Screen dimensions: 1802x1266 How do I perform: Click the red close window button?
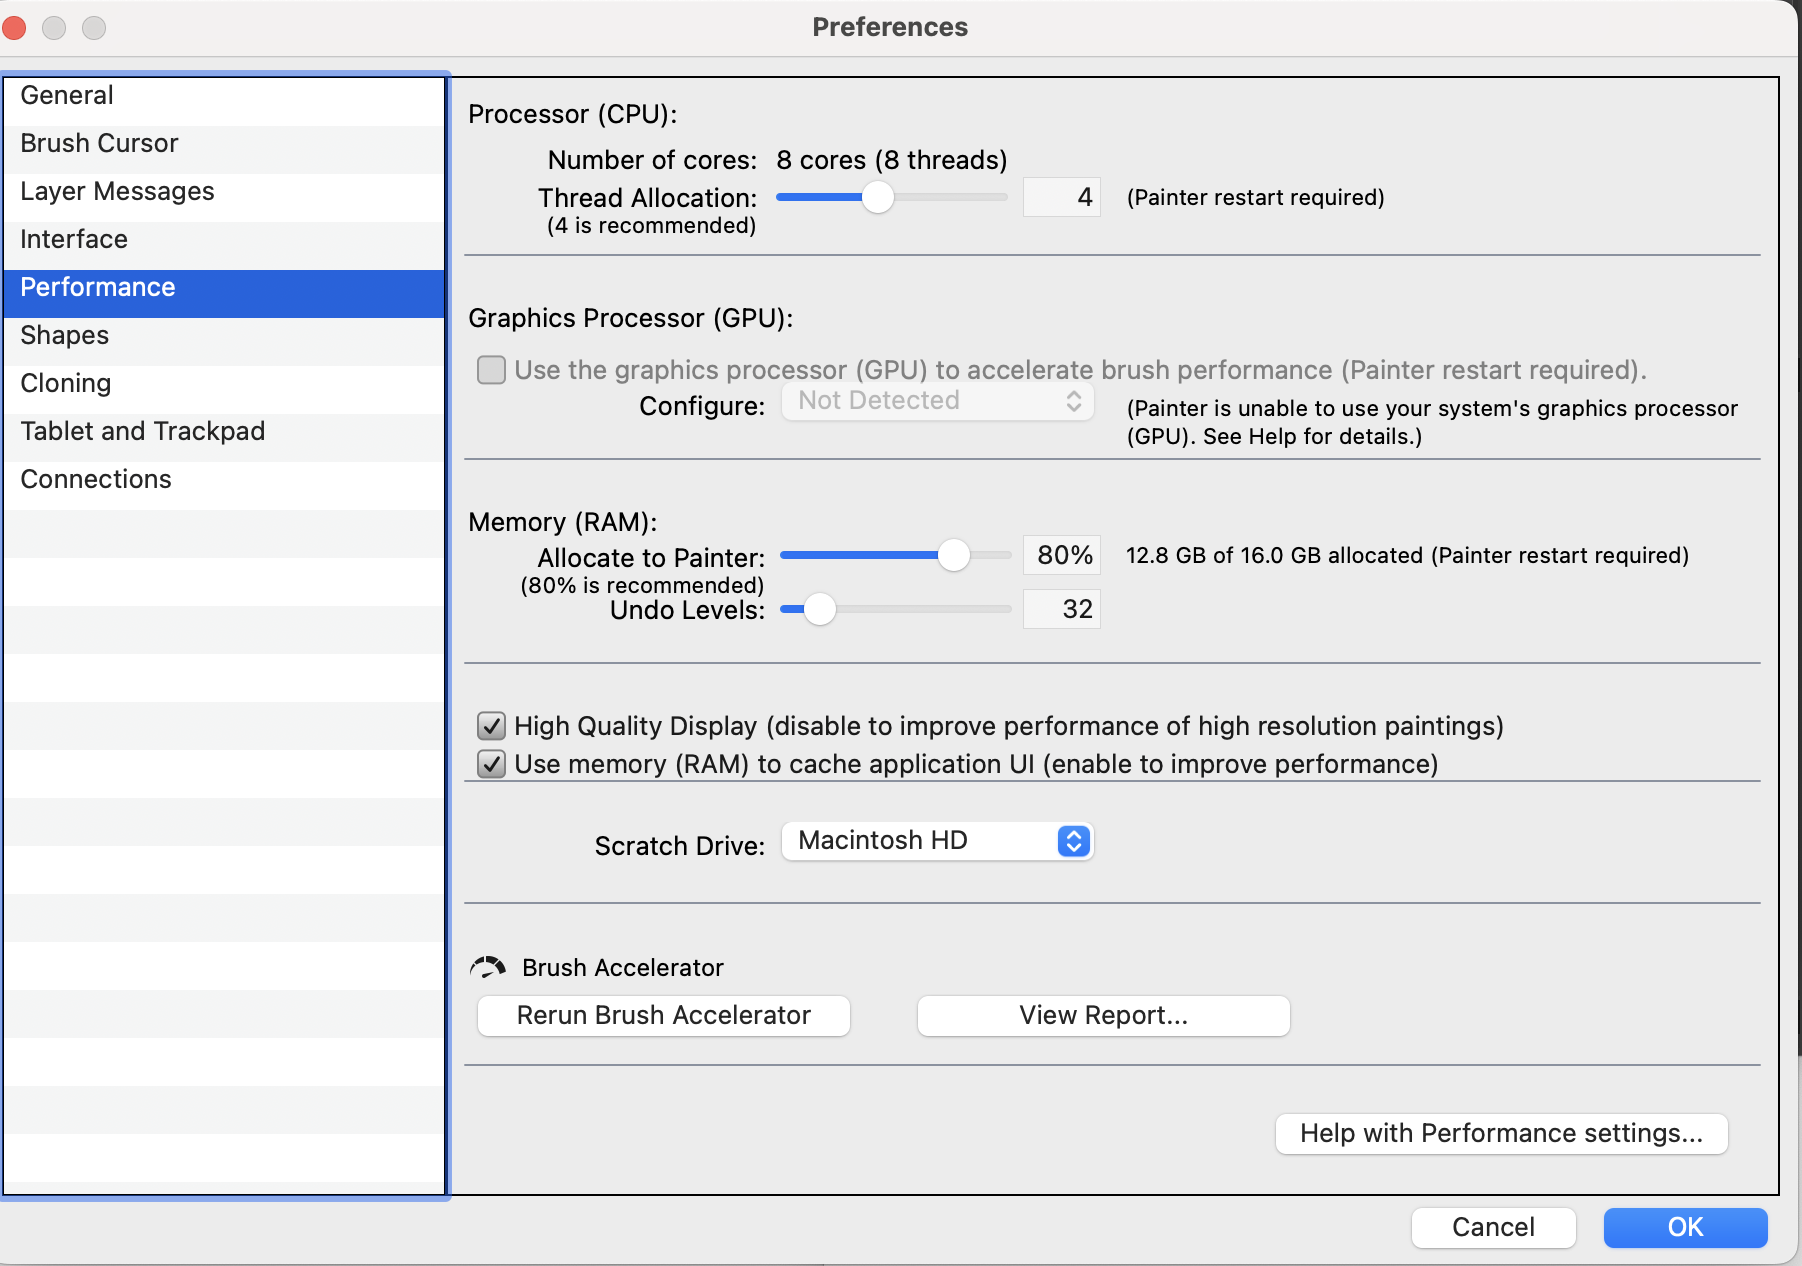click(15, 27)
